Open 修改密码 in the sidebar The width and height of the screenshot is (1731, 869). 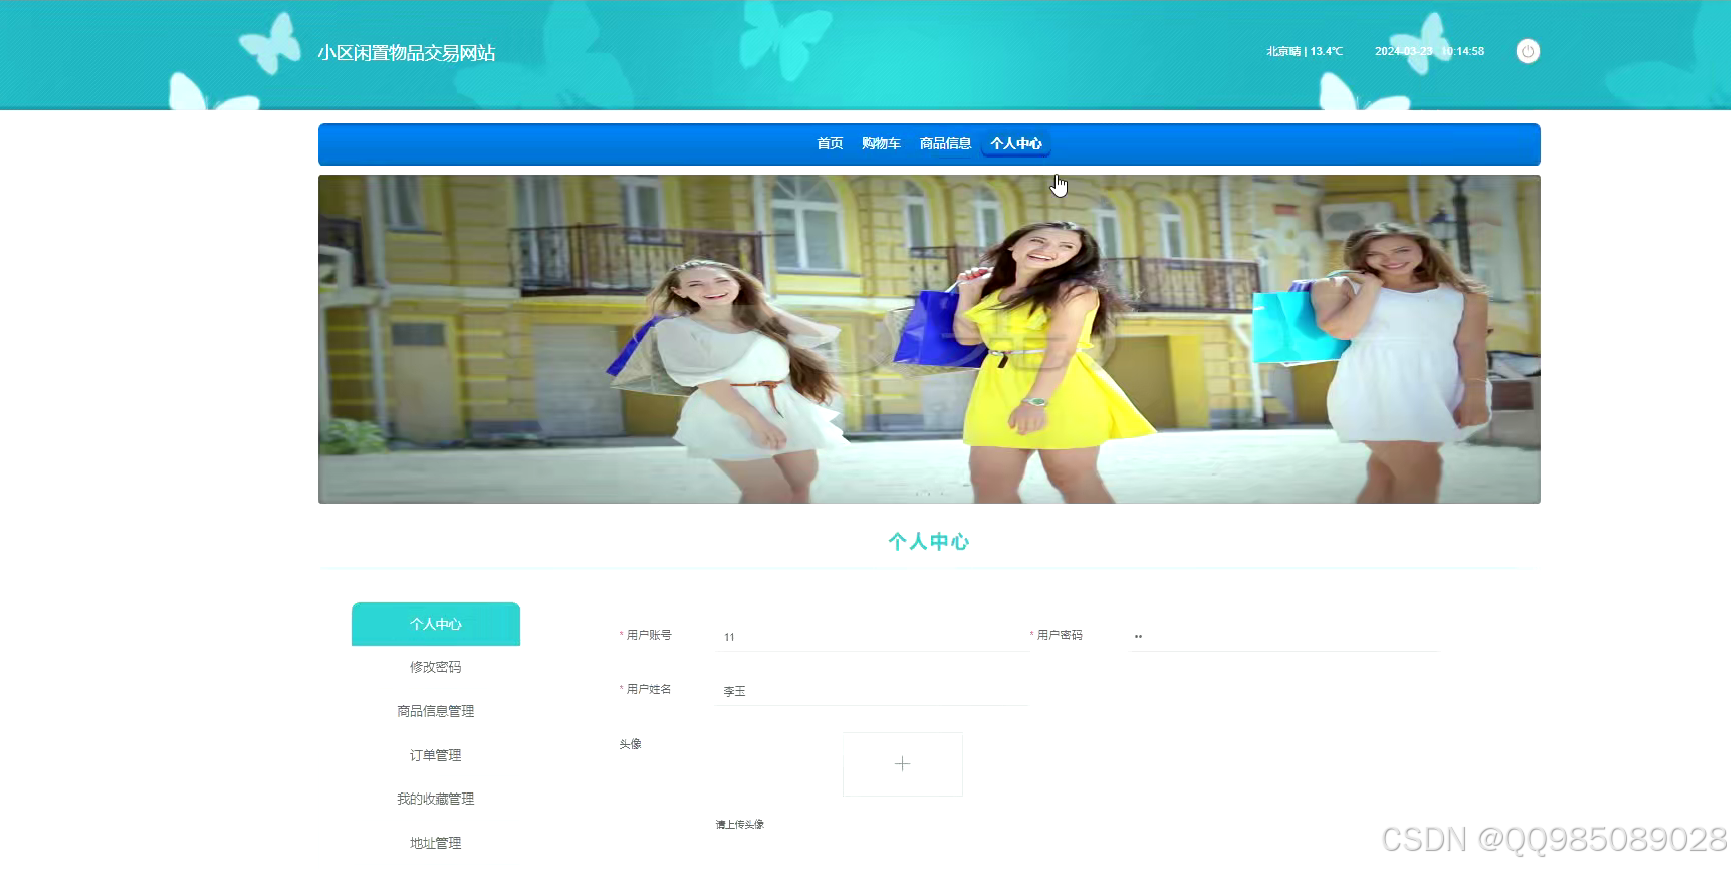pos(436,667)
